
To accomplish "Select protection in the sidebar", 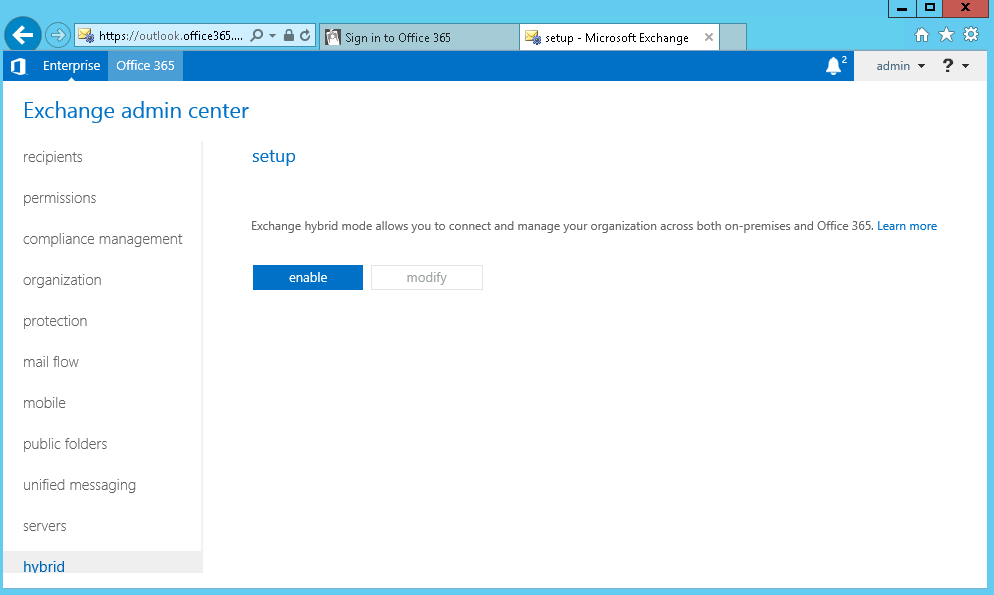I will pyautogui.click(x=55, y=321).
